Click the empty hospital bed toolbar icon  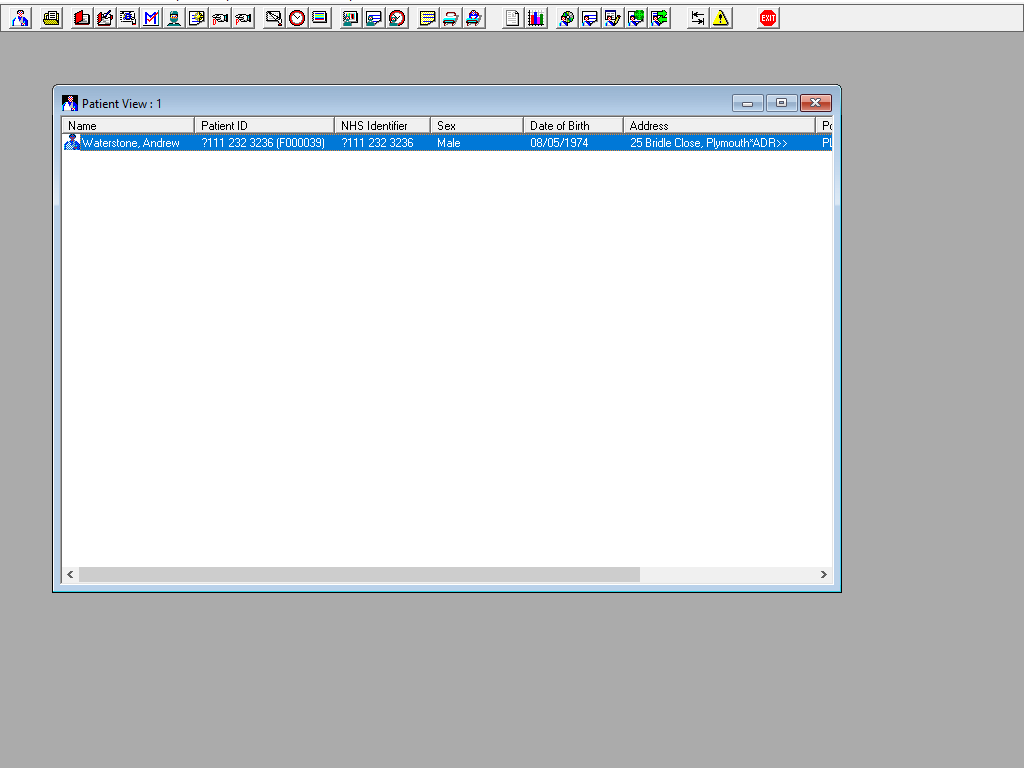[x=451, y=18]
